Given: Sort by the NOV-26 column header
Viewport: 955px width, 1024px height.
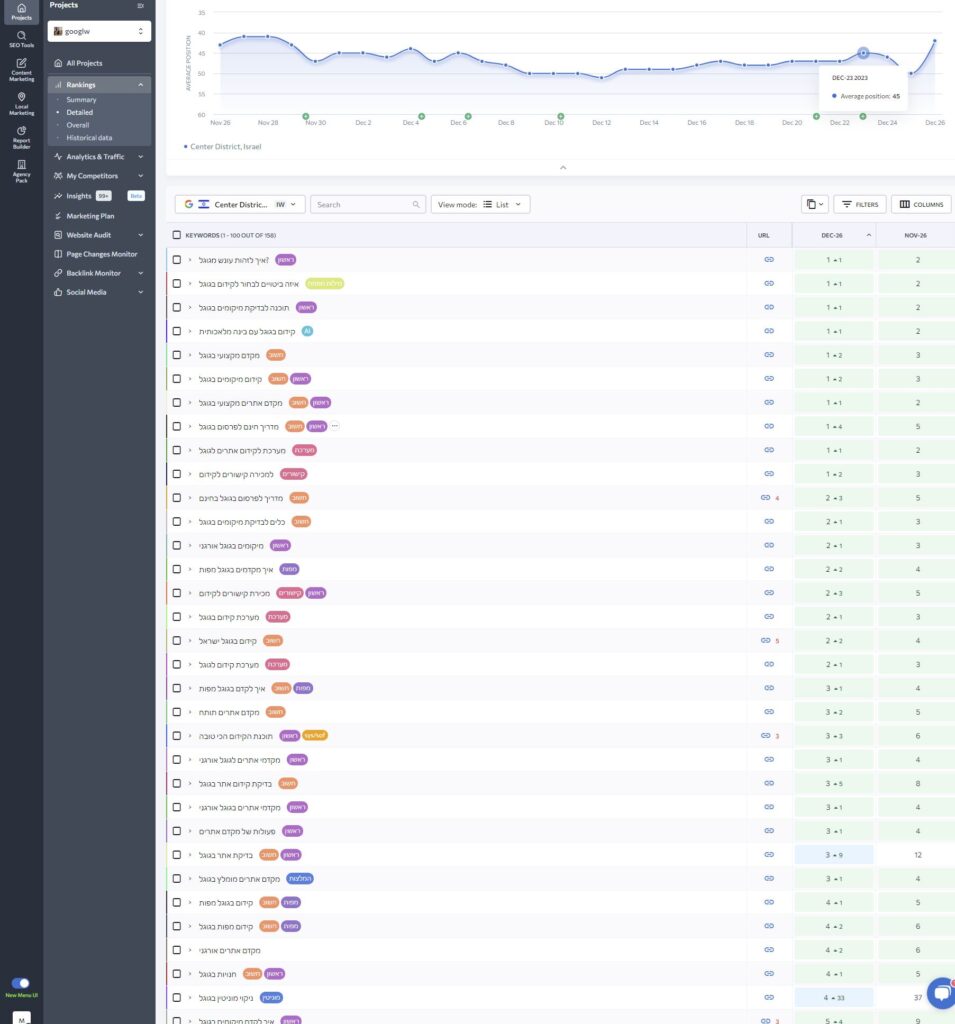Looking at the screenshot, I should [915, 235].
